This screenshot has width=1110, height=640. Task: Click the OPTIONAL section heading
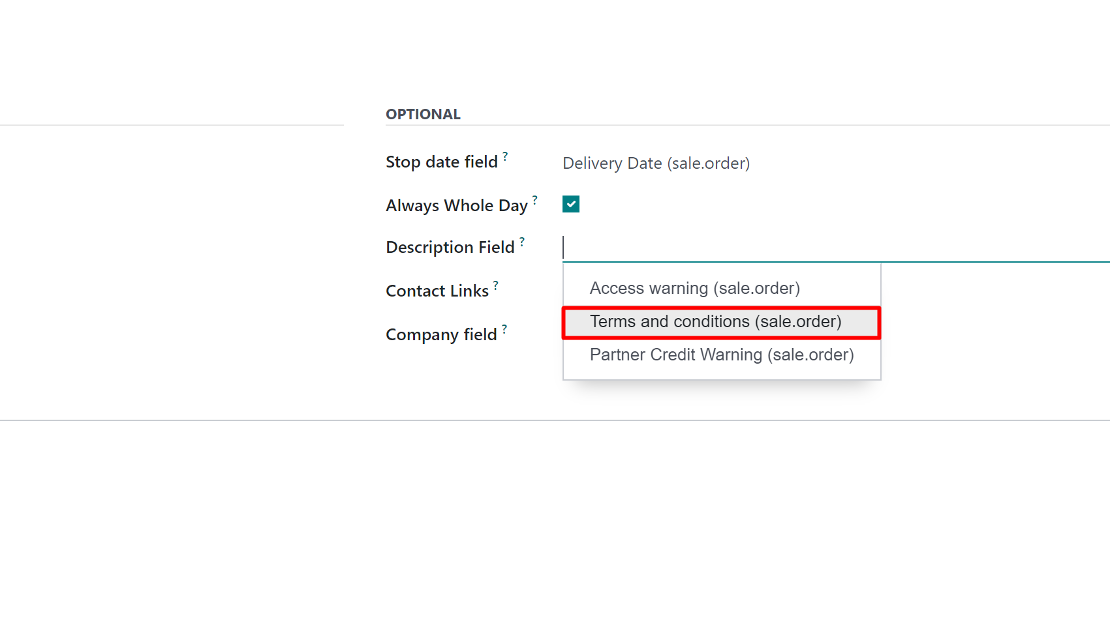423,114
